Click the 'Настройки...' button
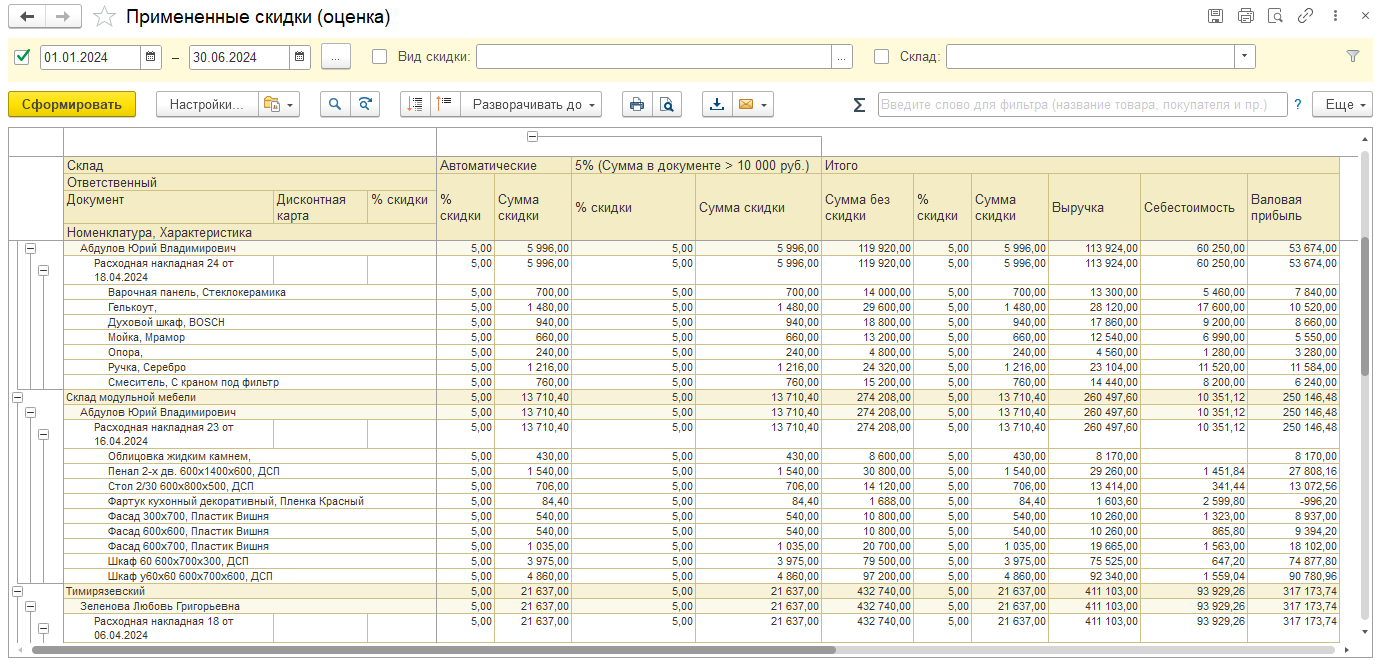This screenshot has height=664, width=1380. click(206, 104)
